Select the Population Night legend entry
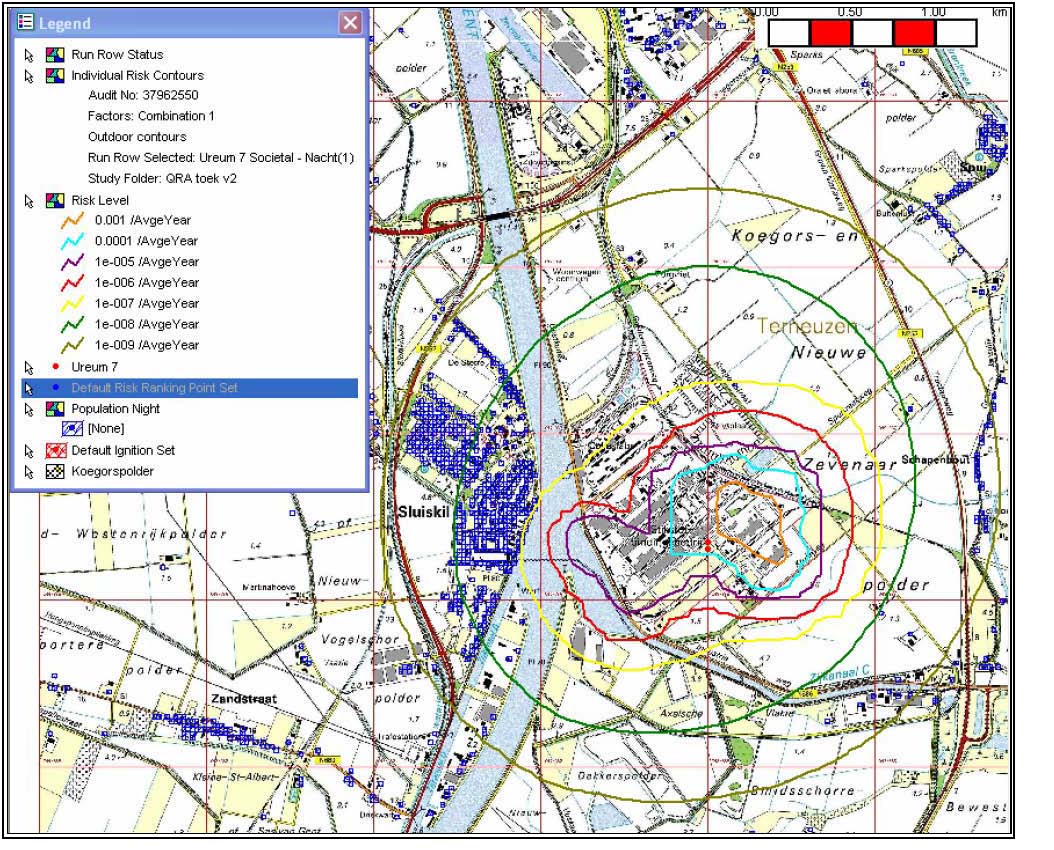1054x850 pixels. (116, 409)
